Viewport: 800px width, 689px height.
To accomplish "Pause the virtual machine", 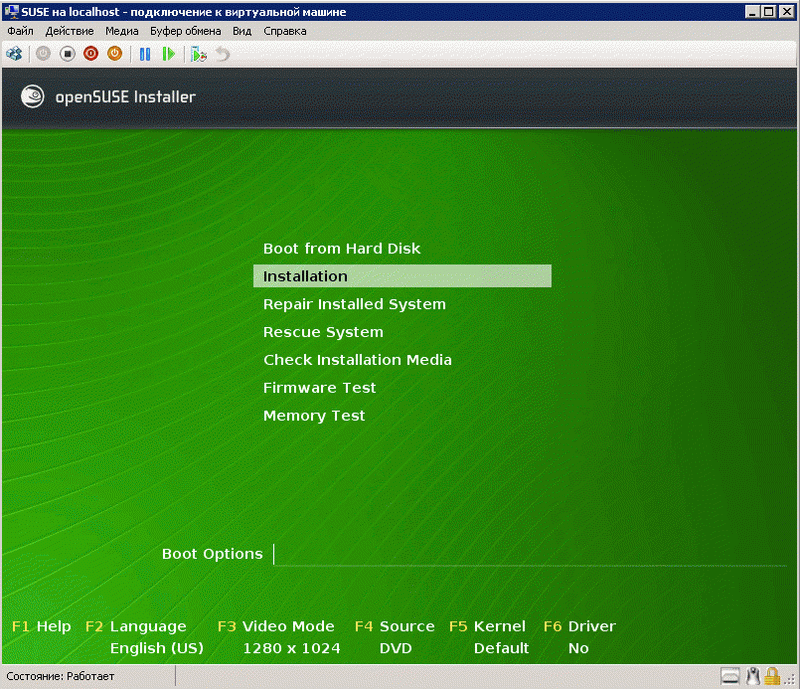I will (x=145, y=54).
